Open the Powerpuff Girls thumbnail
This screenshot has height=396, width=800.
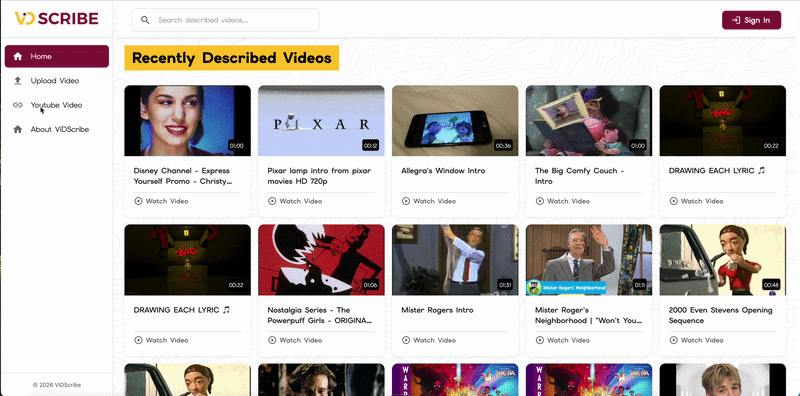click(x=321, y=260)
